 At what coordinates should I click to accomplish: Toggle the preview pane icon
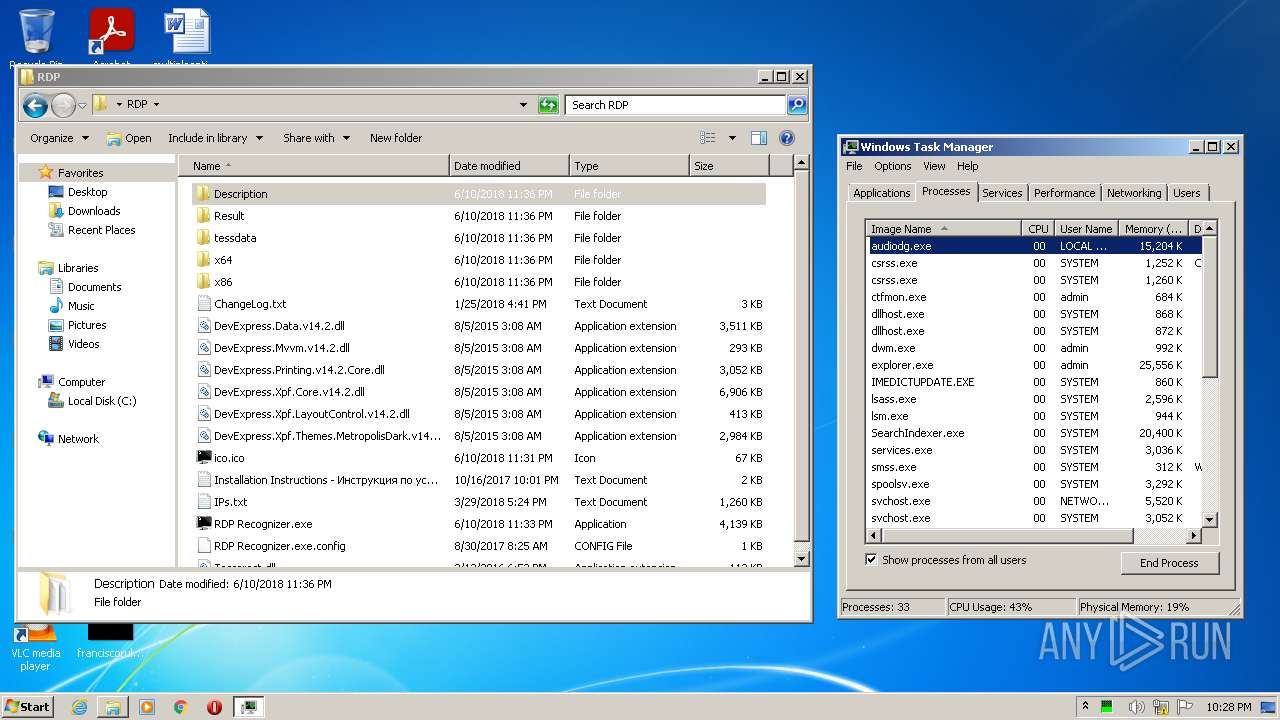pyautogui.click(x=759, y=138)
